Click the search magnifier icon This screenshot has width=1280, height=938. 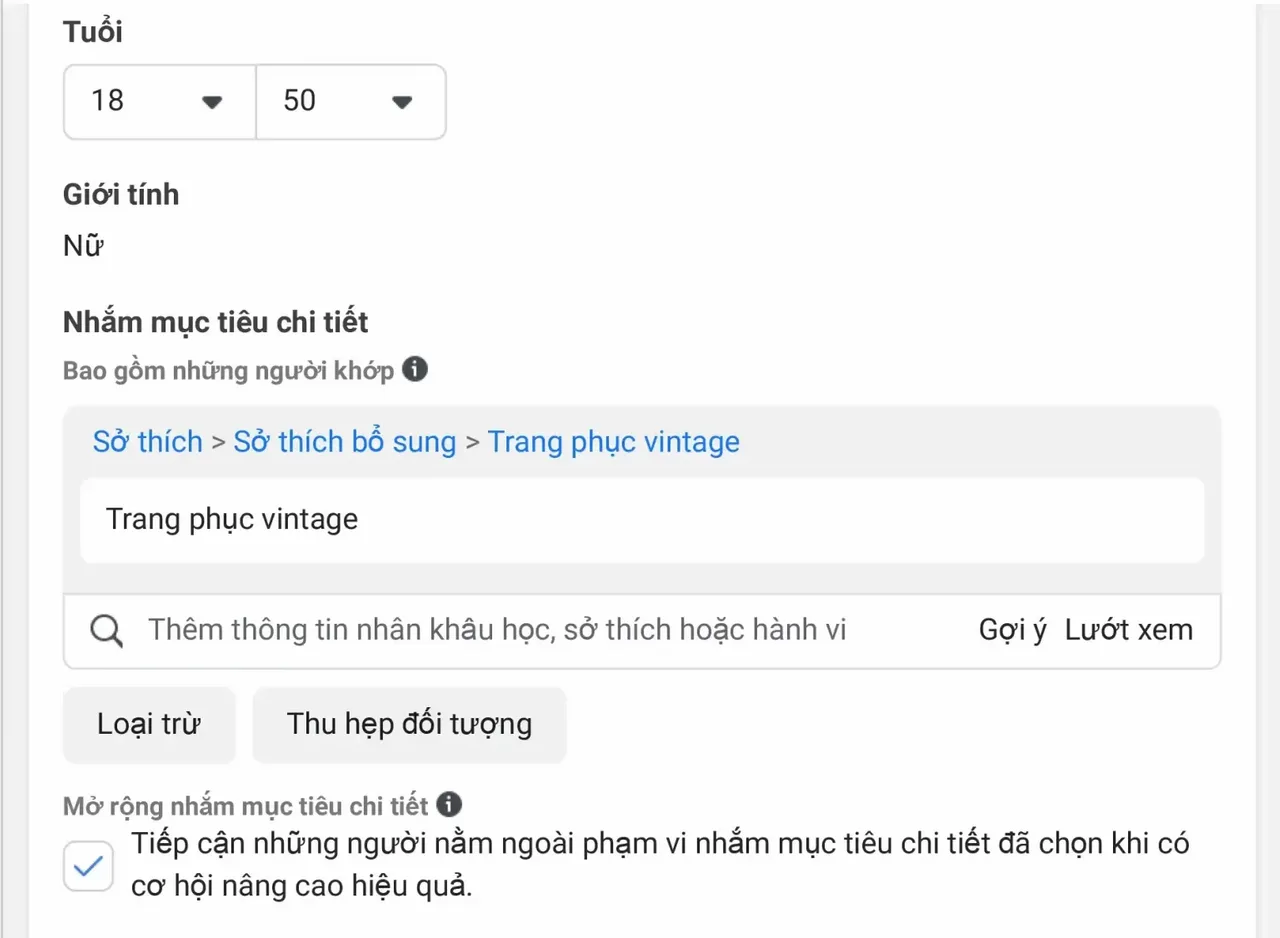pyautogui.click(x=107, y=631)
